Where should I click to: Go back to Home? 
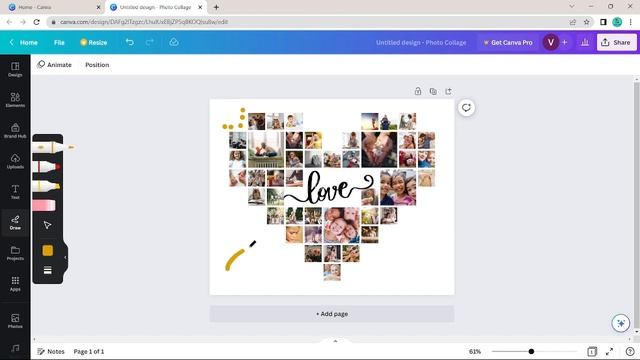tap(24, 42)
